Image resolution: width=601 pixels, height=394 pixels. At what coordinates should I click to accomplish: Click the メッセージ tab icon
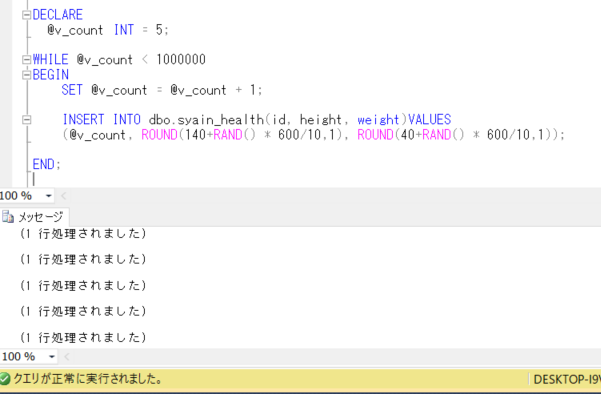point(8,217)
